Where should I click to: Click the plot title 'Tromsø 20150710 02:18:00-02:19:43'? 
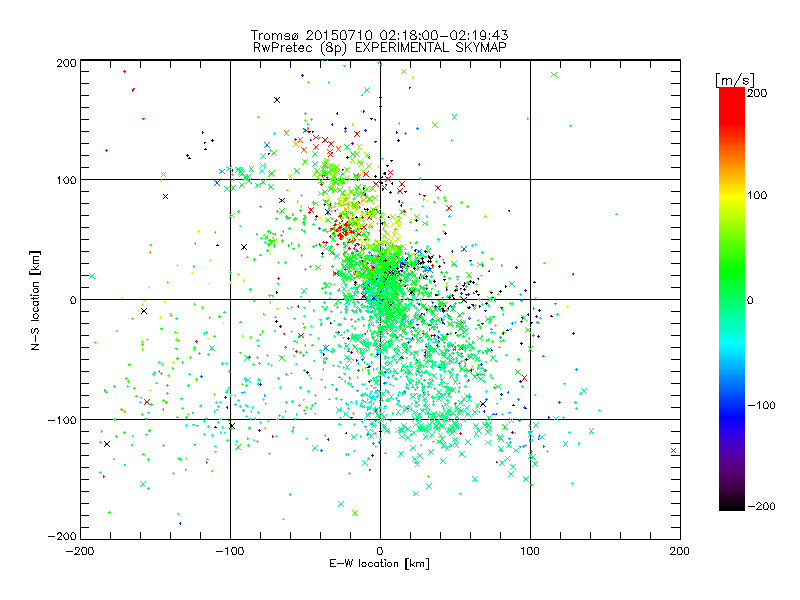379,35
